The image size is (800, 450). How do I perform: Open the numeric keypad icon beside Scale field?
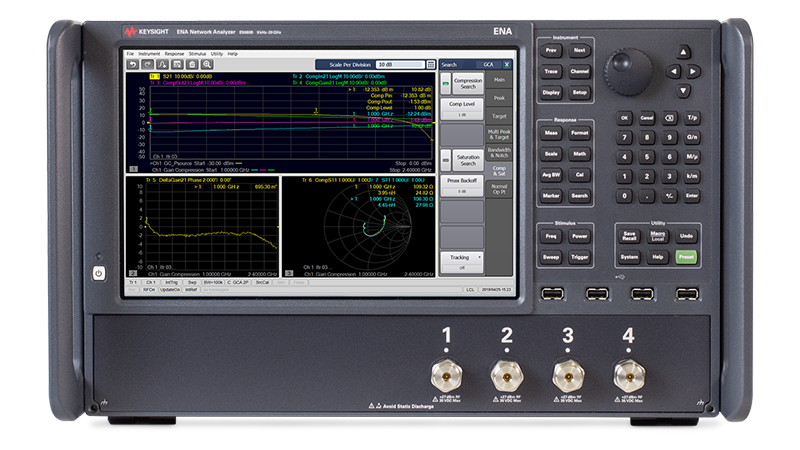pos(431,65)
